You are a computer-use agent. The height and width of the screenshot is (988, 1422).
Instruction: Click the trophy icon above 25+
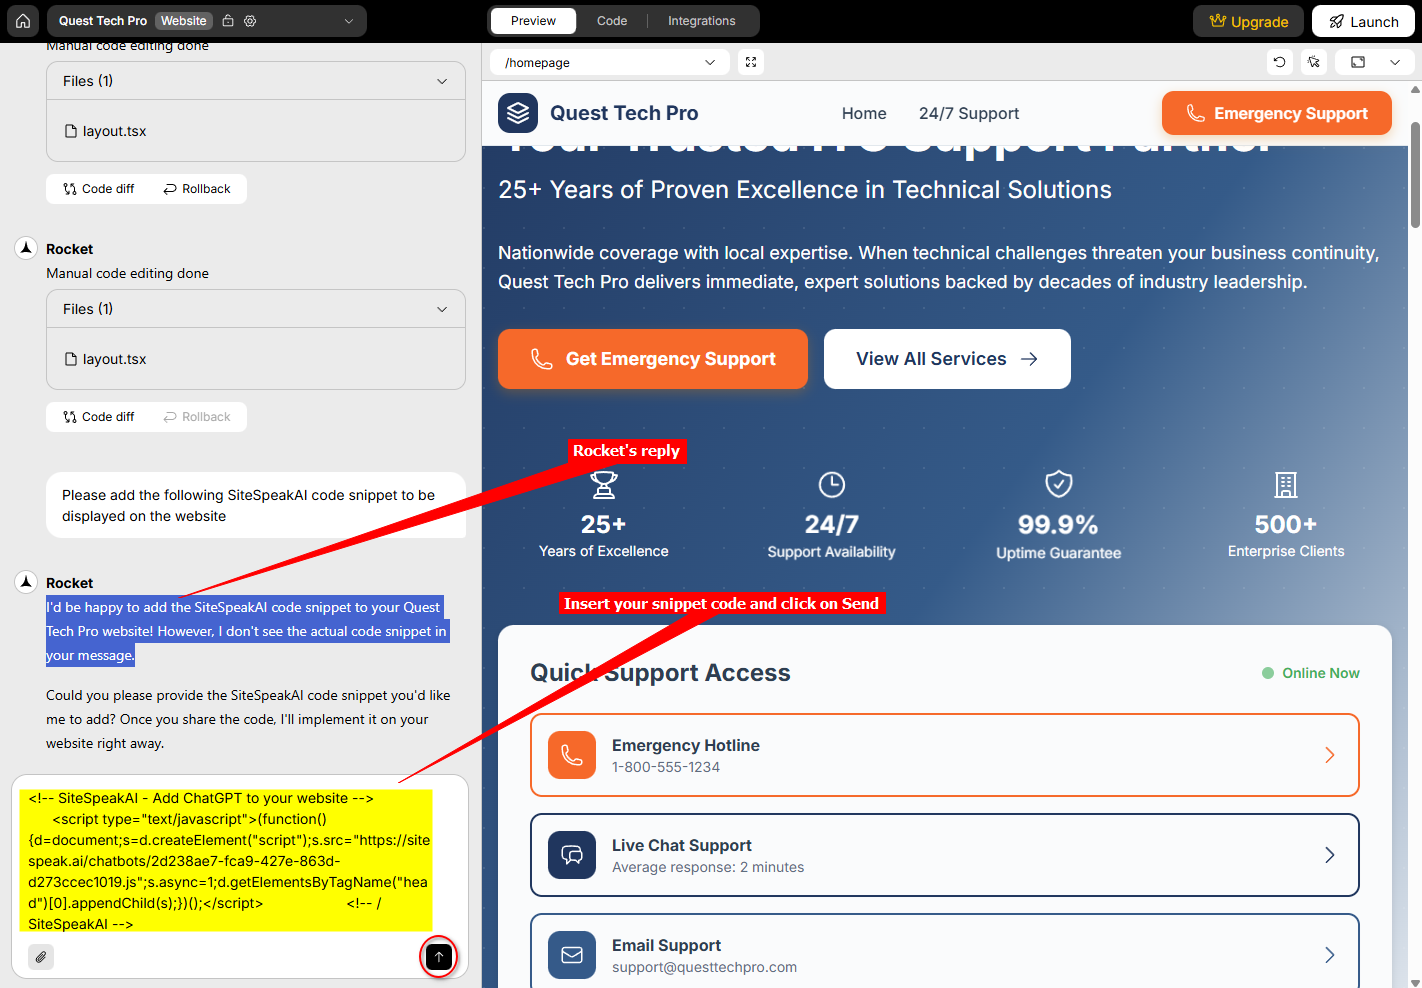coord(604,485)
